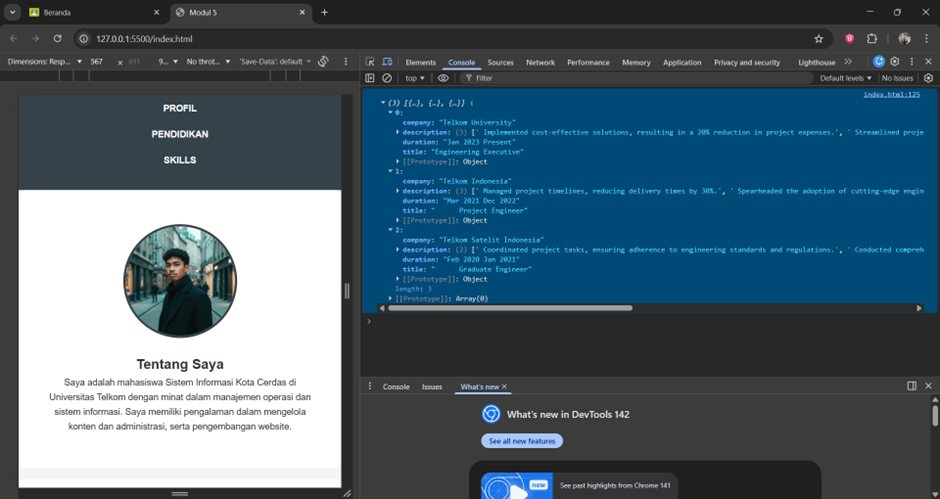The height and width of the screenshot is (499, 940).
Task: Toggle the device toolbar icon
Action: tap(386, 62)
